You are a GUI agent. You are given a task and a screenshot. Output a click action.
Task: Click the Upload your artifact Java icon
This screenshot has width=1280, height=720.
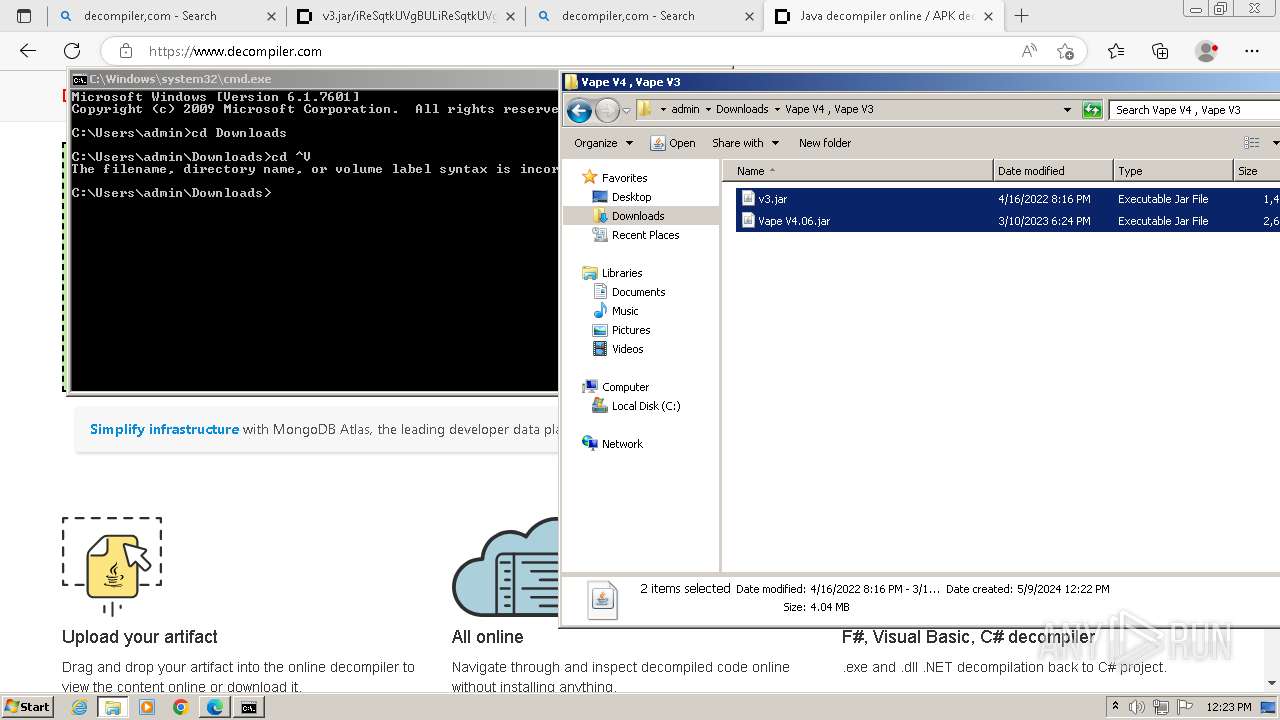pyautogui.click(x=112, y=566)
